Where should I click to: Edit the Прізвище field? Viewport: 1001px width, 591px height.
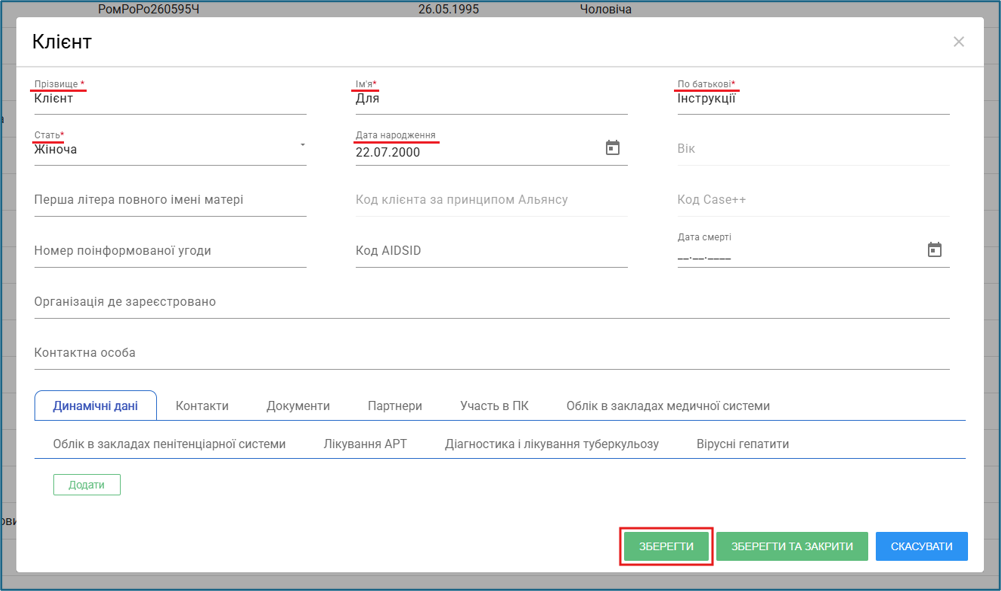click(x=170, y=99)
